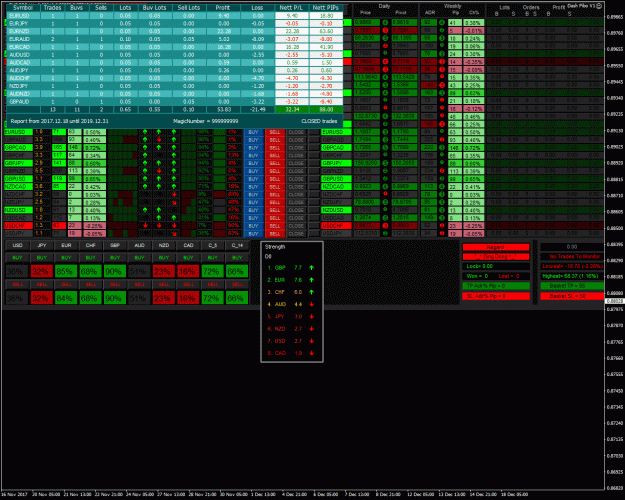Click the EURNZD row in closed trades report
This screenshot has width=625, height=500.
pos(175,31)
